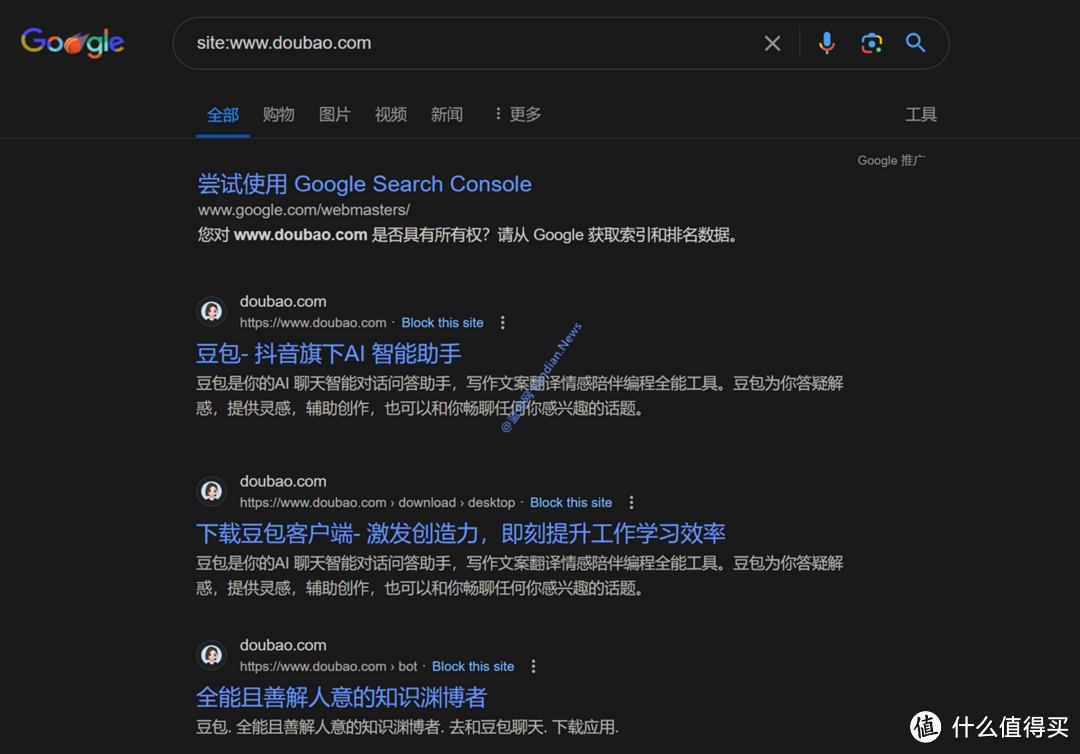Viewport: 1080px width, 754px height.
Task: Open Google Lens image search icon
Action: coord(871,43)
